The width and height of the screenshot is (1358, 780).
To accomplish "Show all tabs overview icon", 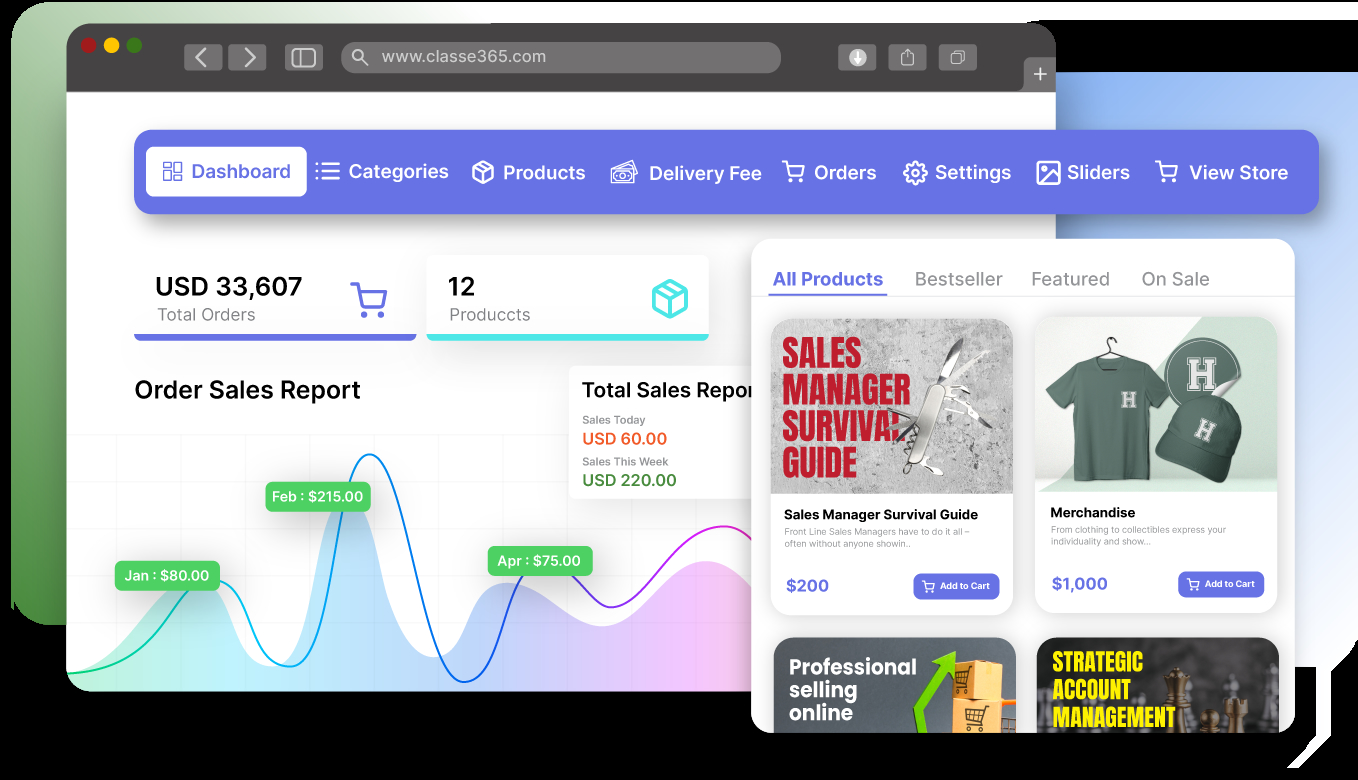I will [x=957, y=57].
